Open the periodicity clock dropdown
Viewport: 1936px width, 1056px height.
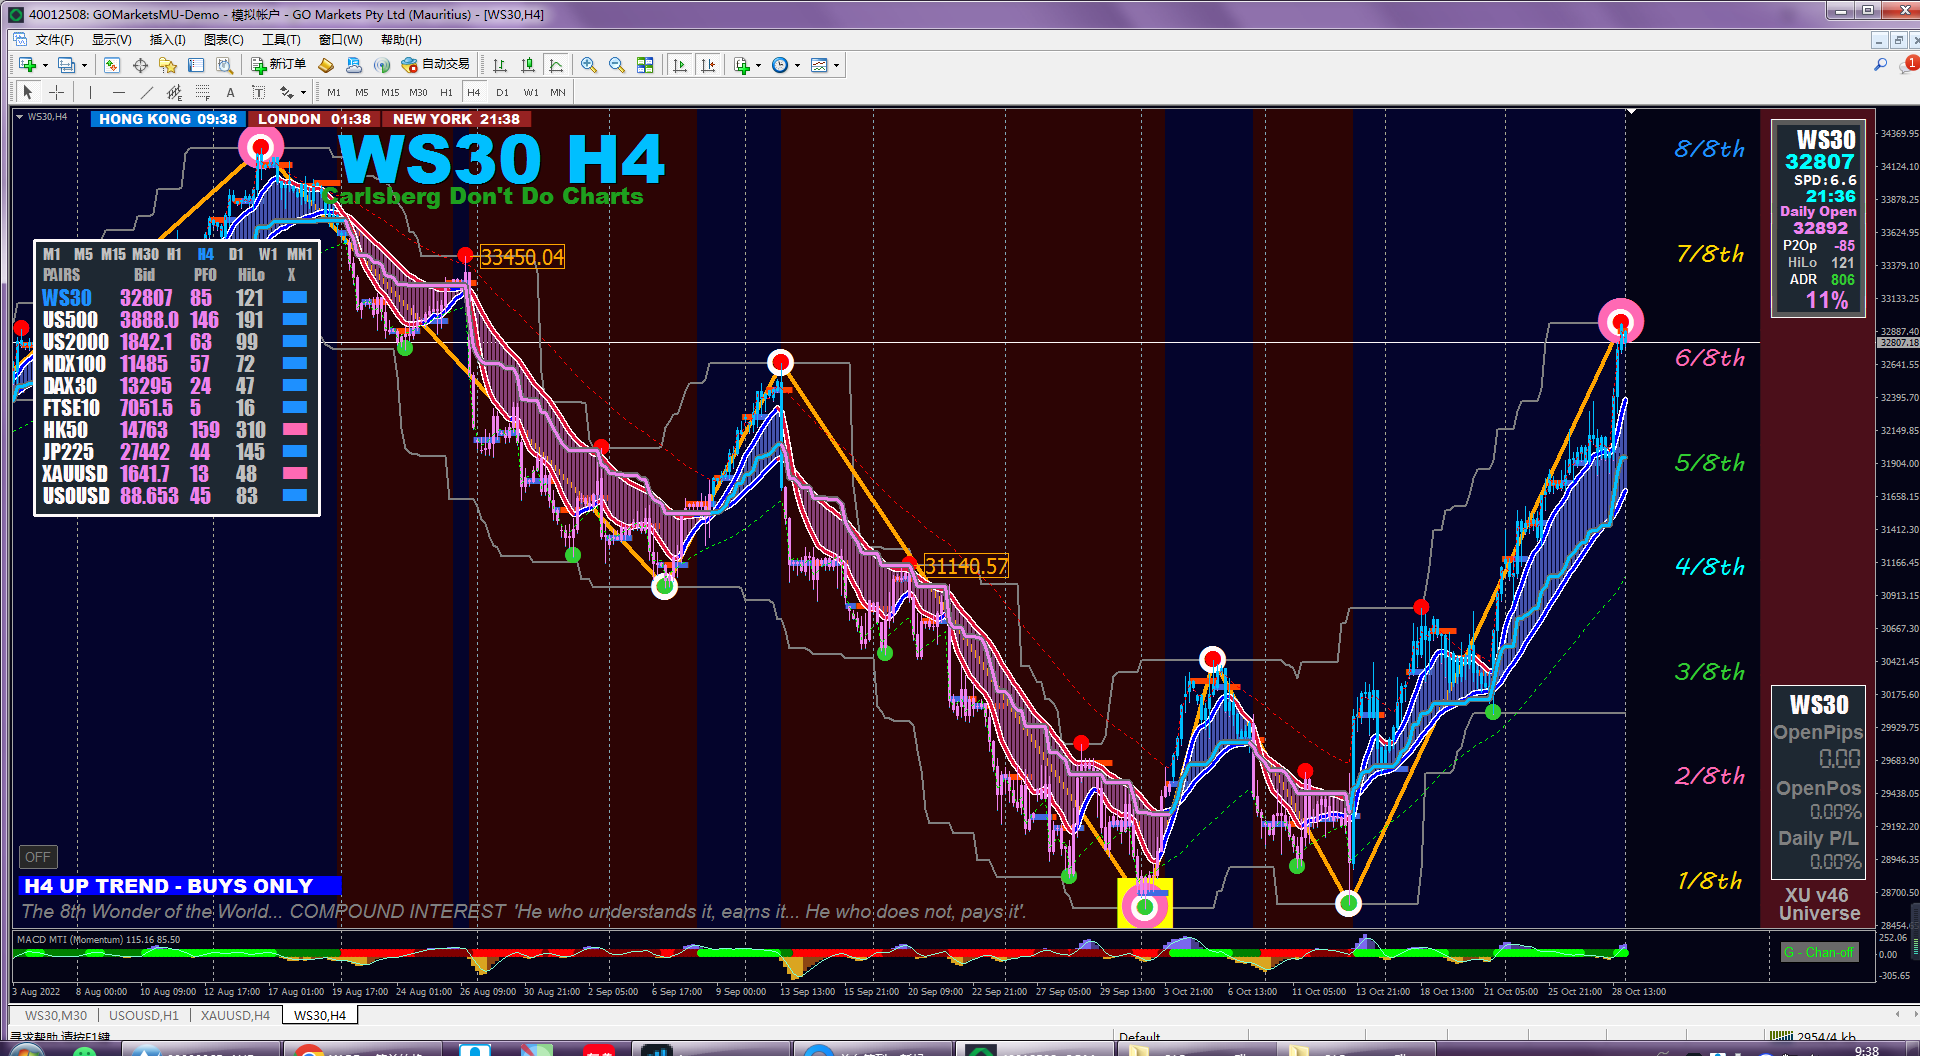coord(797,65)
